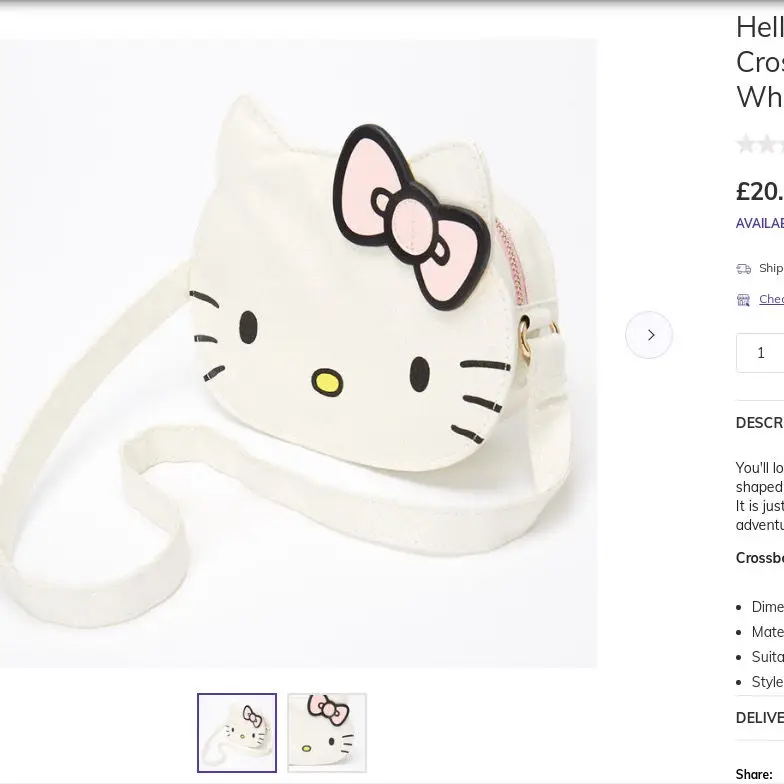
Task: Click the bold 'Crossbo...' subheading
Action: click(760, 558)
